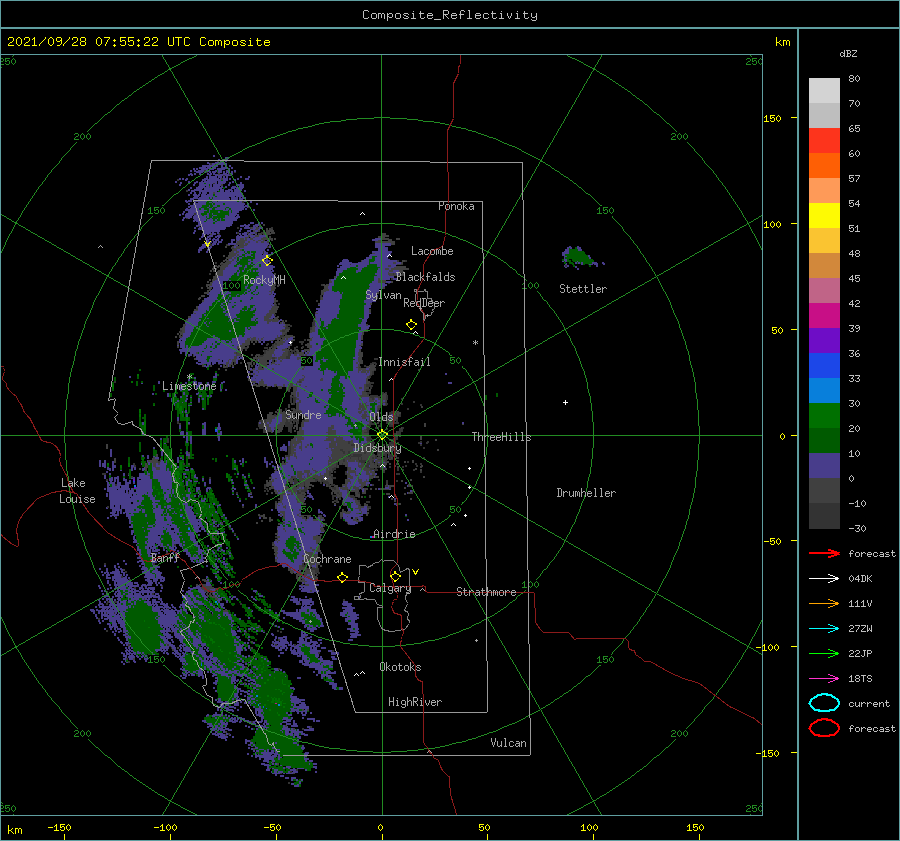Click the yellow diamond marker above Calgary label
Screen dimensions: 900x841
pos(395,576)
